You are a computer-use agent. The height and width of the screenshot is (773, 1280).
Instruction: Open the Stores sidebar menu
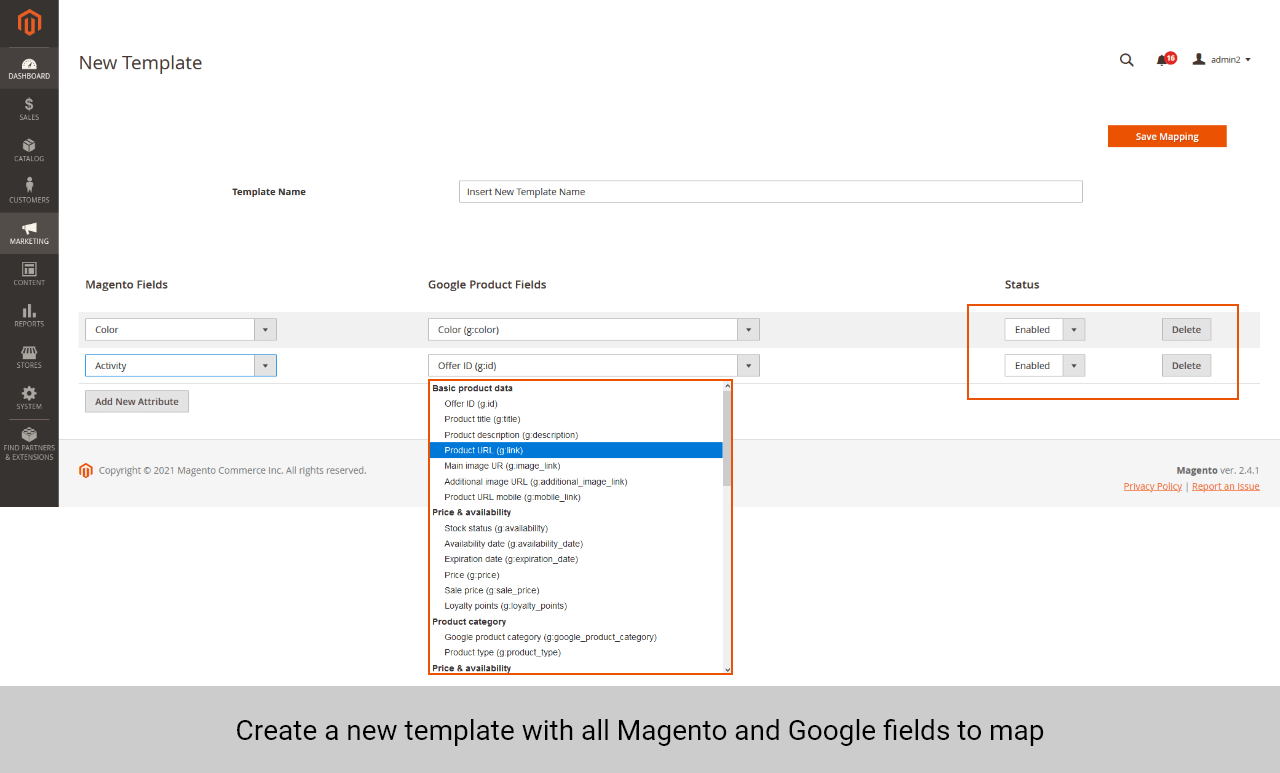(29, 357)
